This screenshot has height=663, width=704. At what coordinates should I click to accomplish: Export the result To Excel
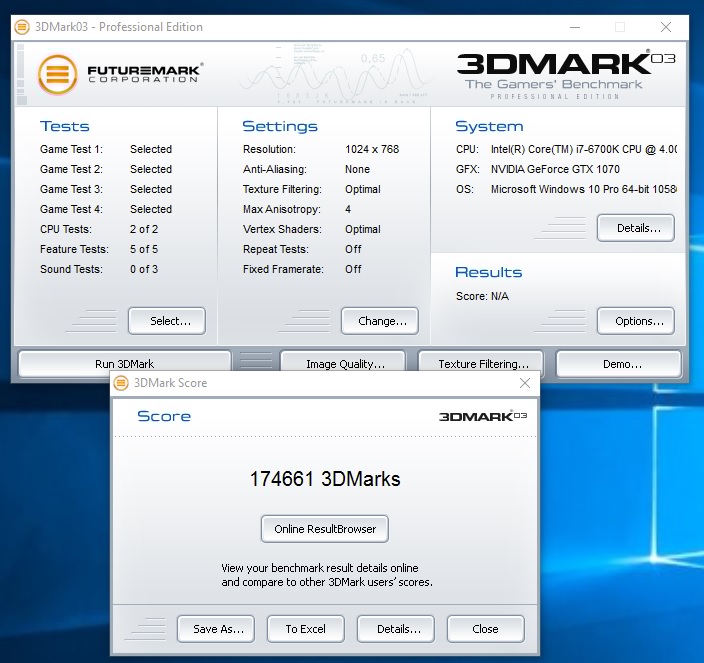[306, 629]
